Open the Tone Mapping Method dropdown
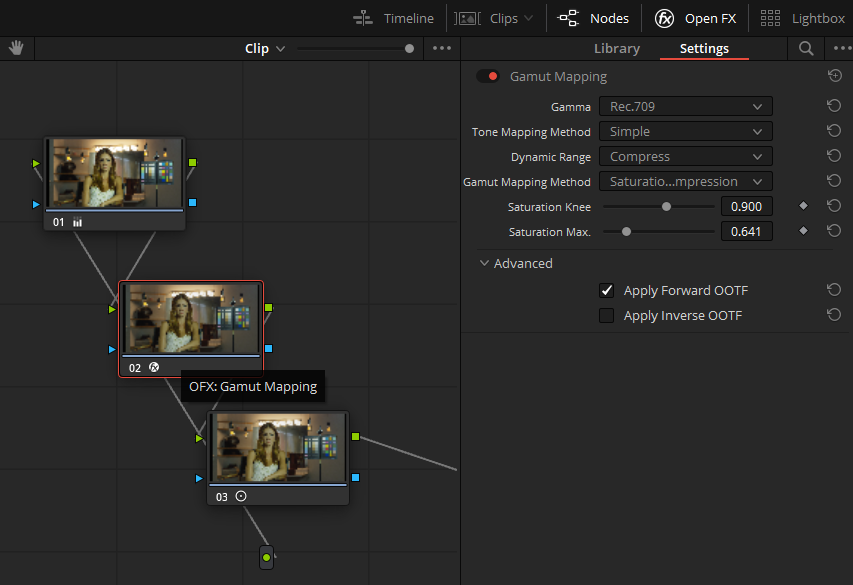Viewport: 853px width, 585px height. click(x=685, y=131)
